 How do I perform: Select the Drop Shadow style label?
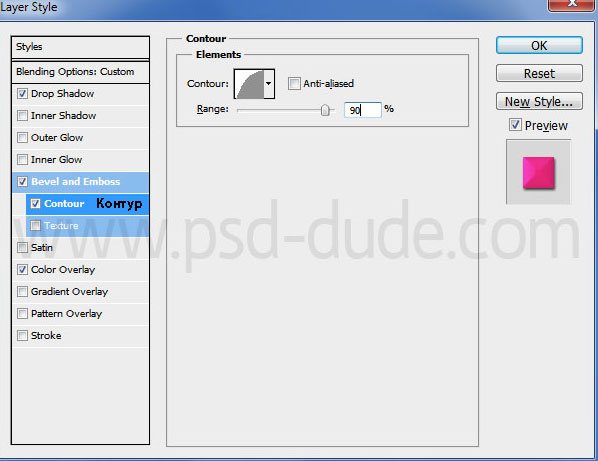pyautogui.click(x=63, y=93)
